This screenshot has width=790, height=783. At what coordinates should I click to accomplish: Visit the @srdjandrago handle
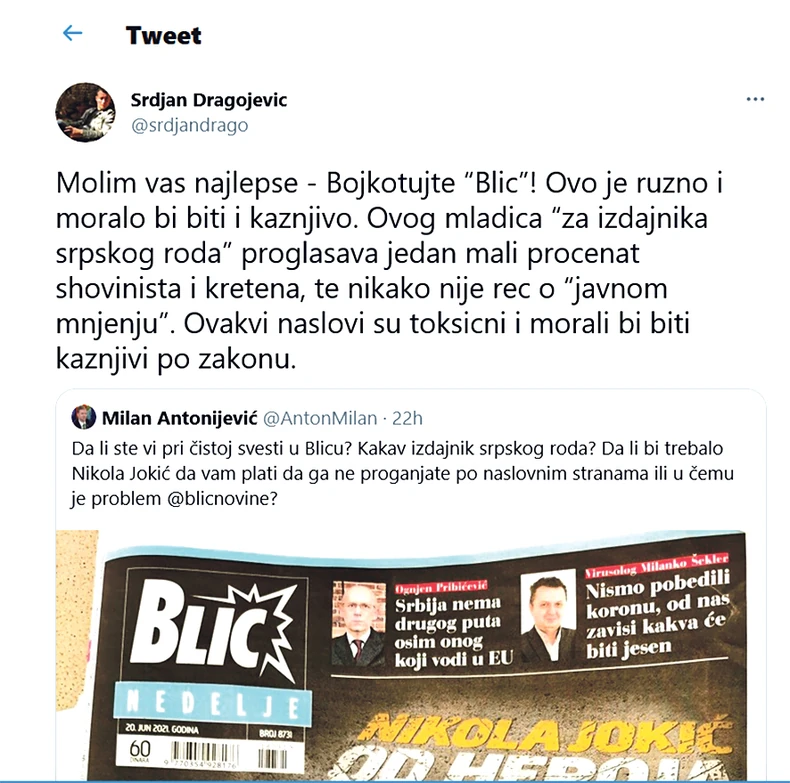tap(189, 125)
